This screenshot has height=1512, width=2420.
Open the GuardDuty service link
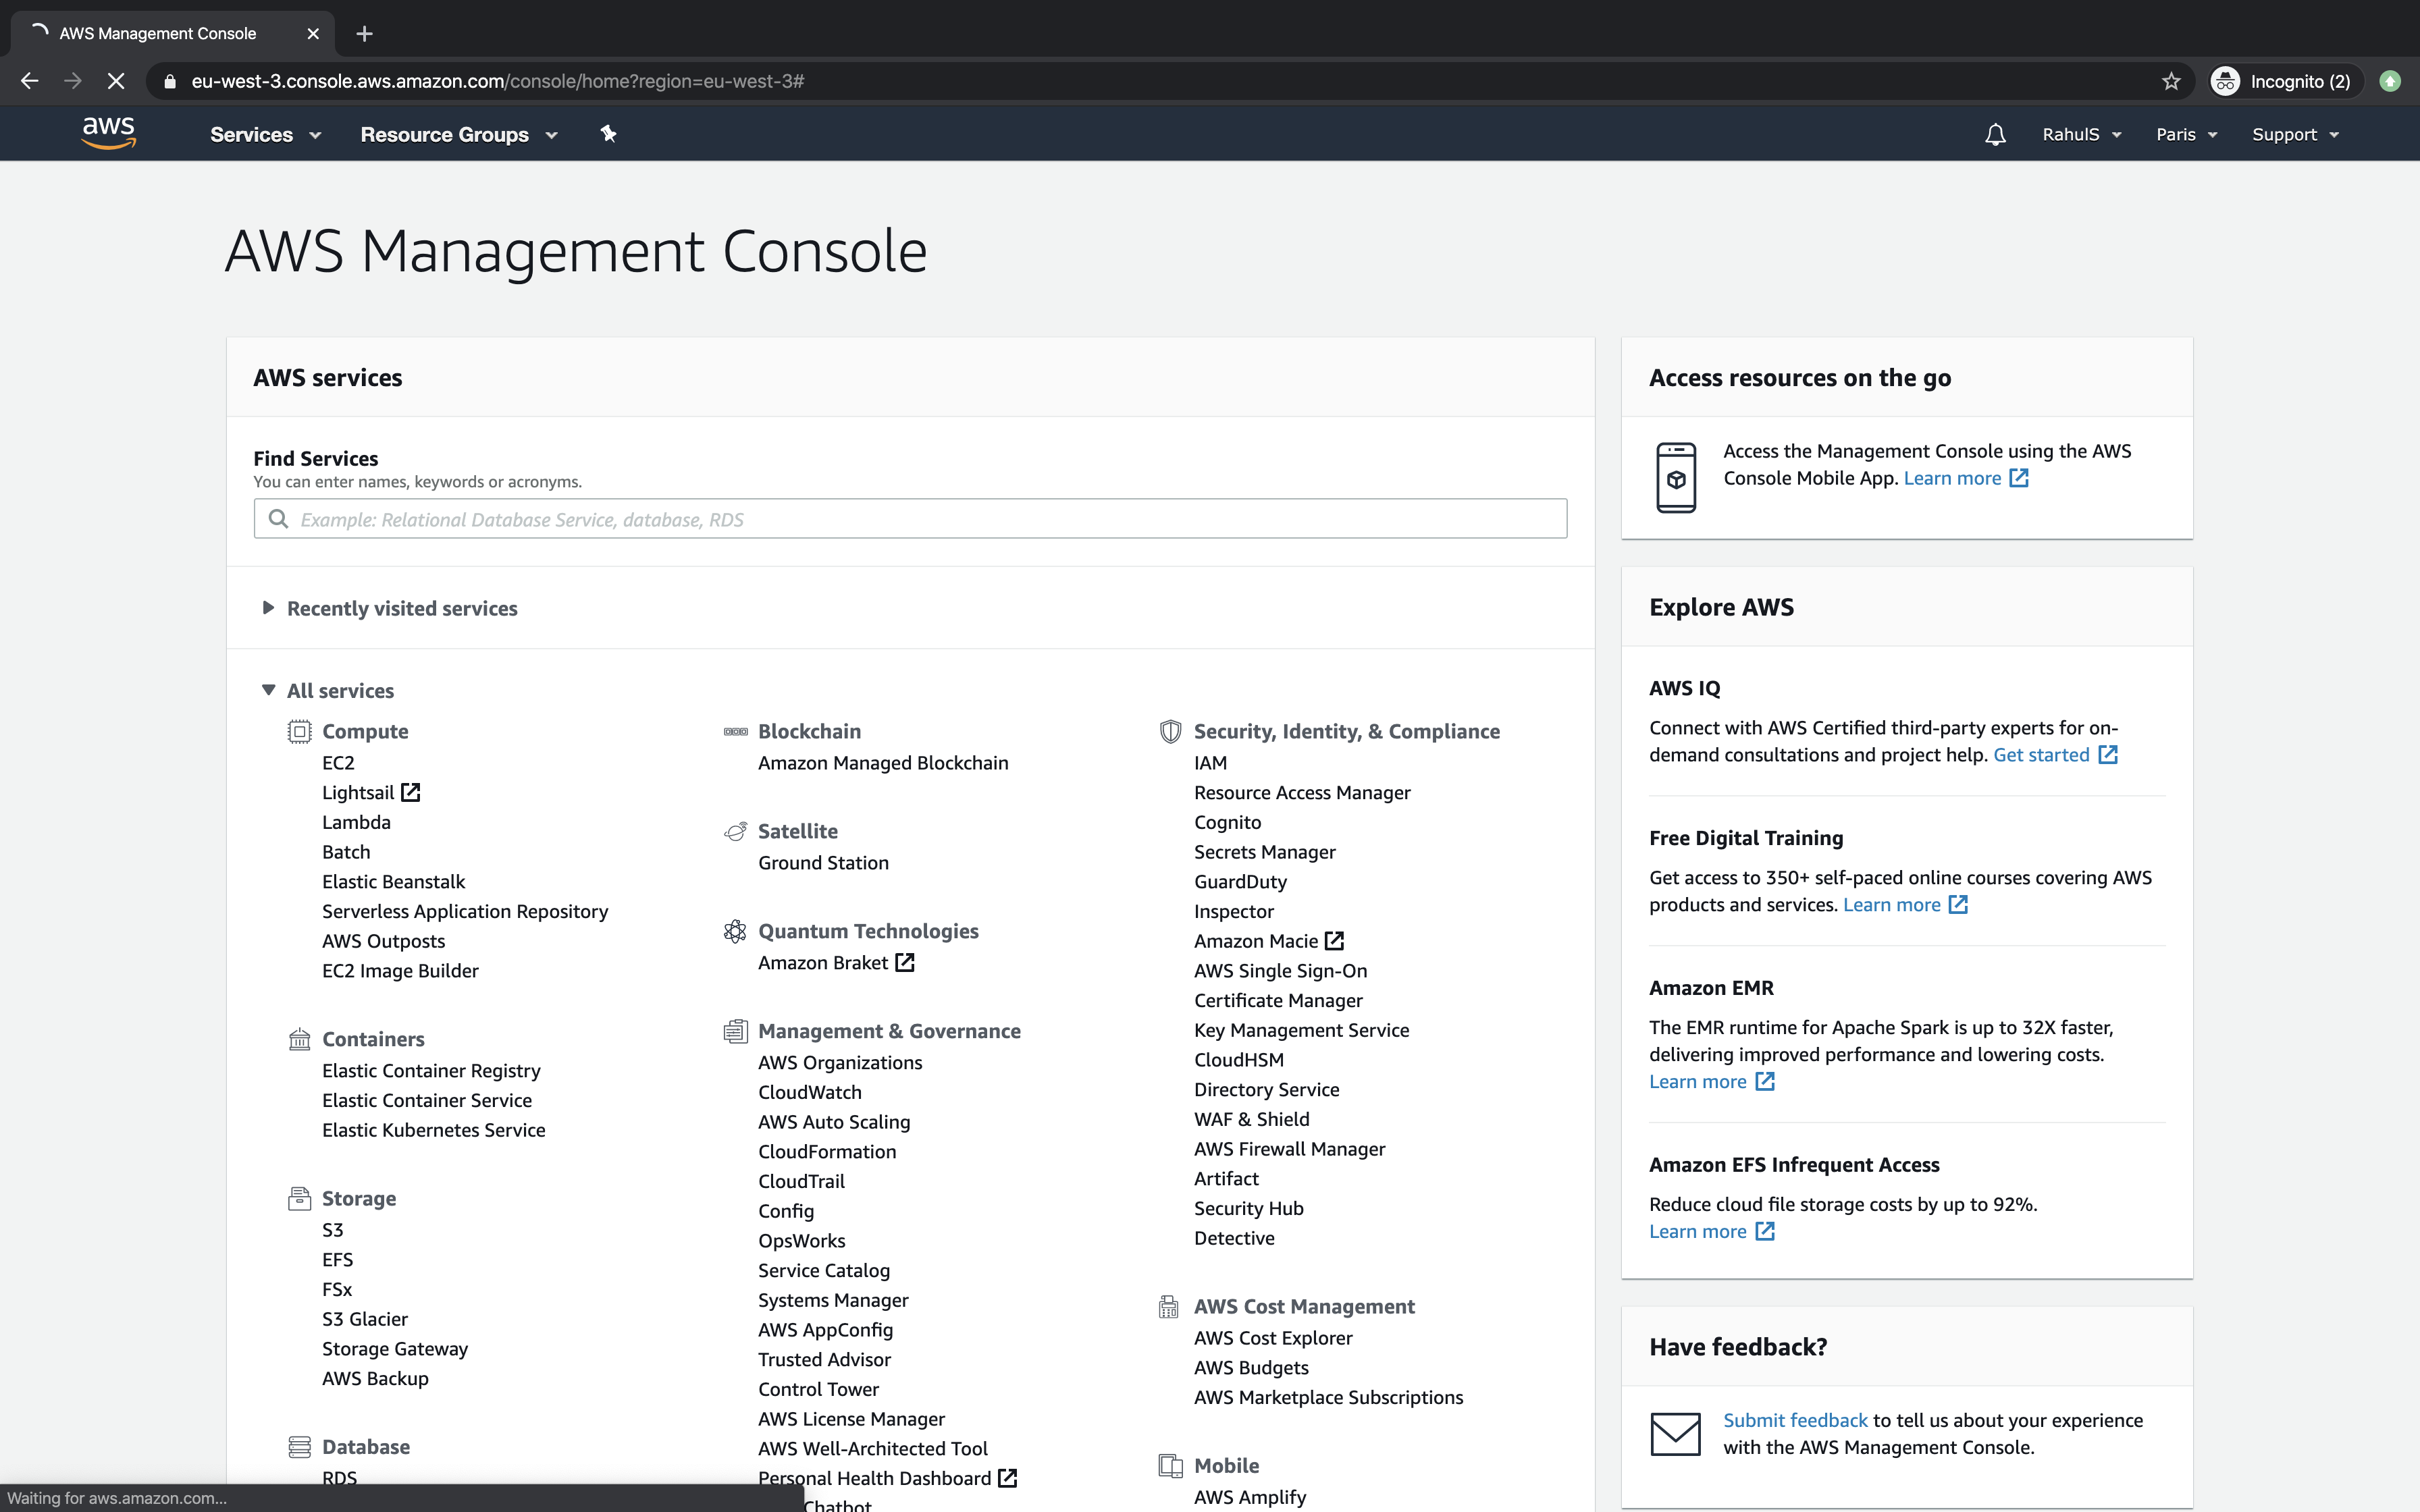(x=1240, y=881)
